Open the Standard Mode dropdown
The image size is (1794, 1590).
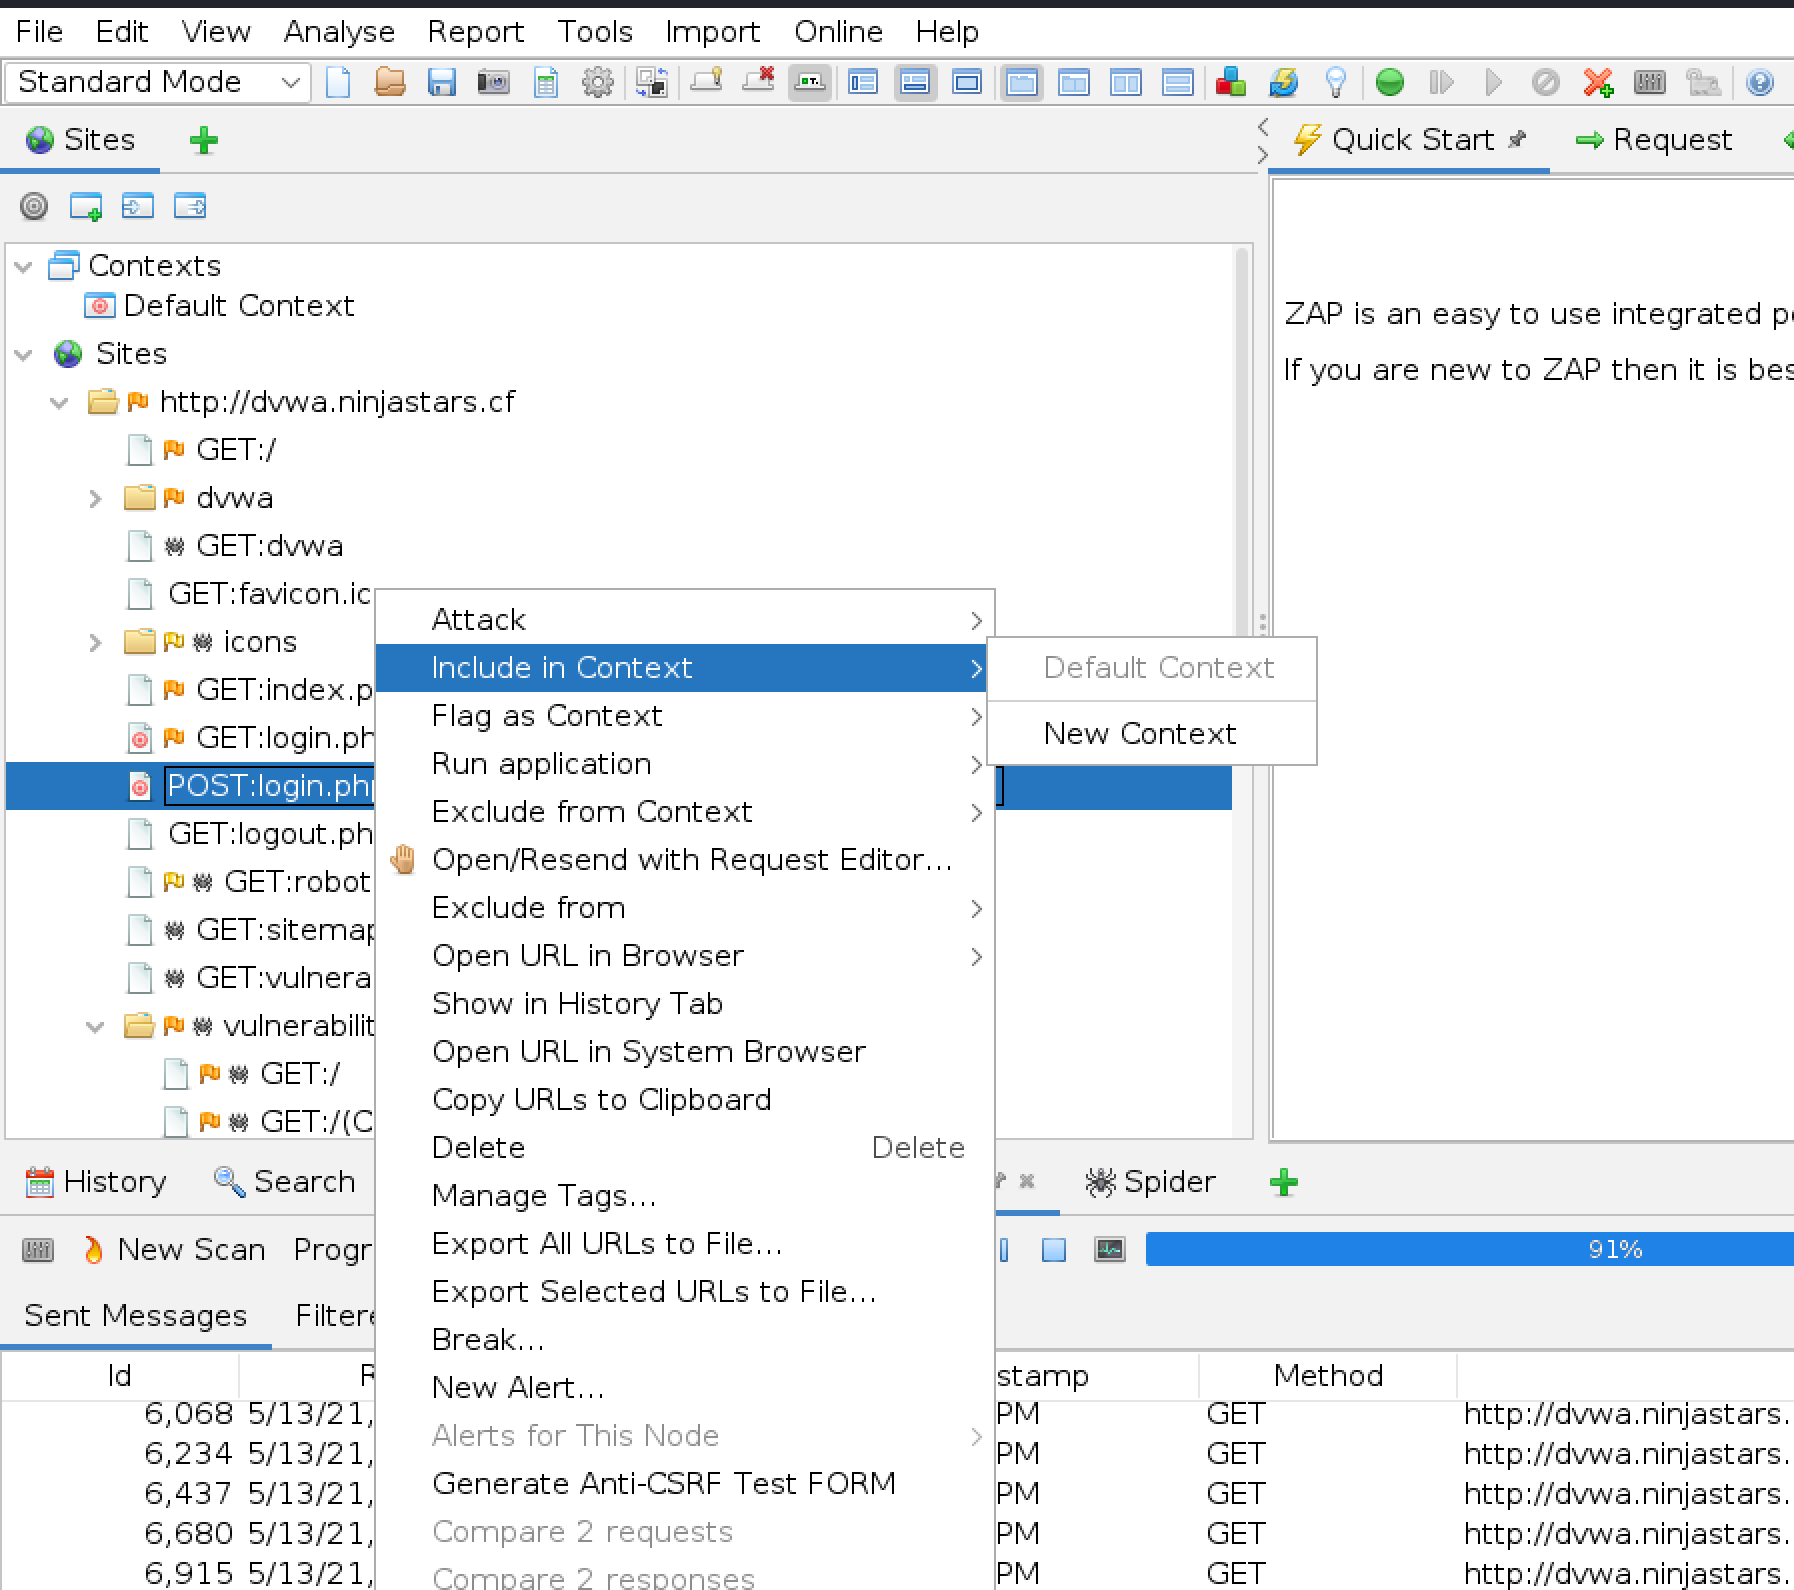(158, 82)
